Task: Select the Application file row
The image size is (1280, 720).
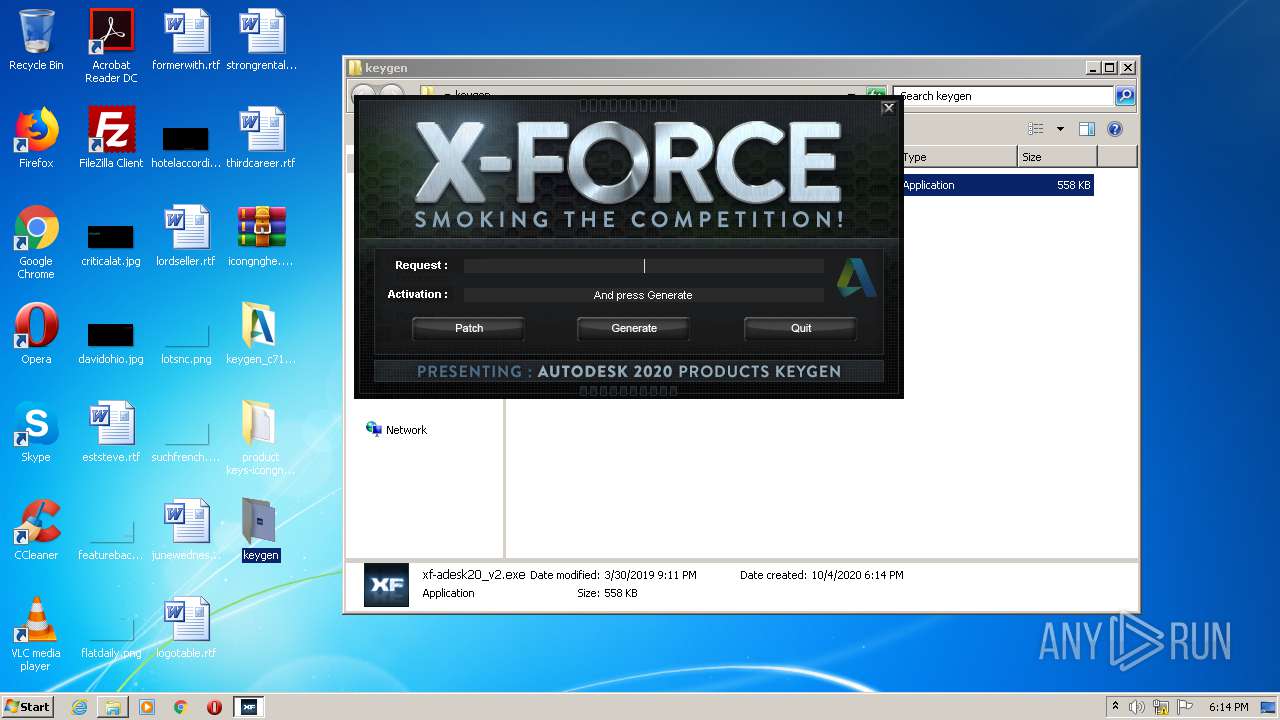Action: pyautogui.click(x=996, y=185)
